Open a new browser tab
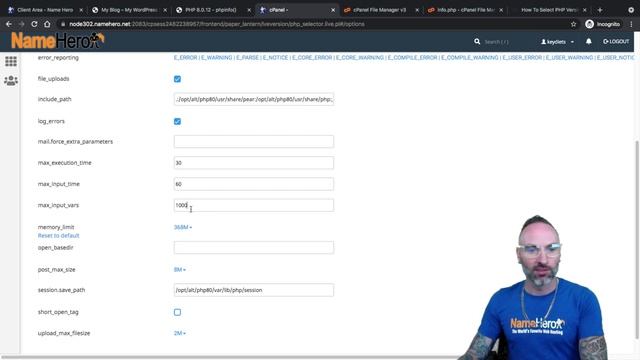The image size is (640, 360). pos(600,10)
